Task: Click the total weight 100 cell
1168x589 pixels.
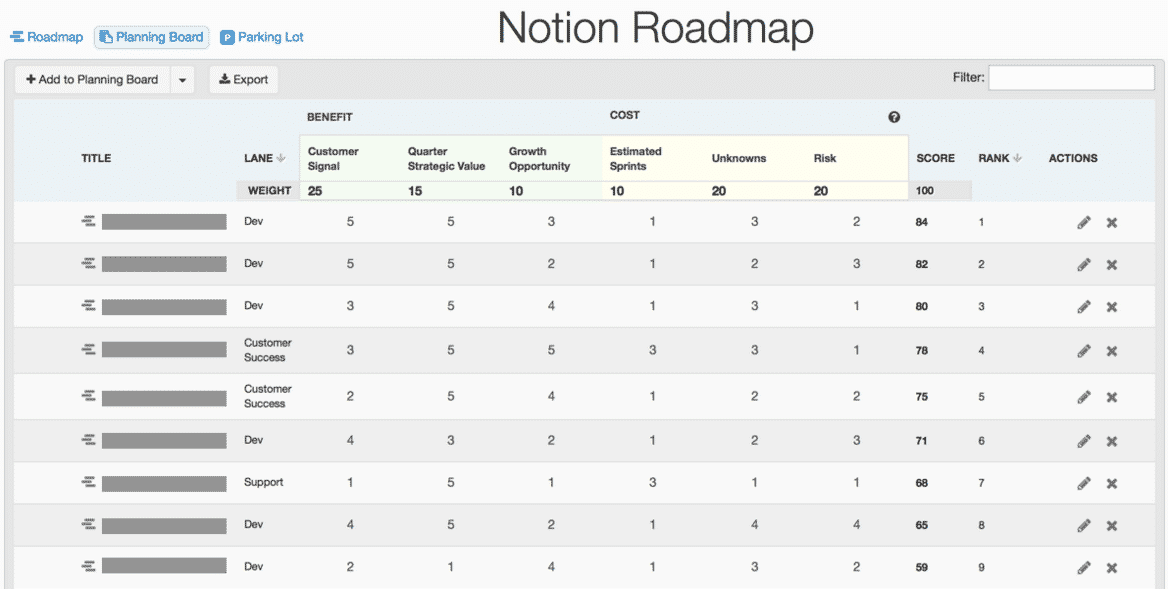Action: click(924, 191)
